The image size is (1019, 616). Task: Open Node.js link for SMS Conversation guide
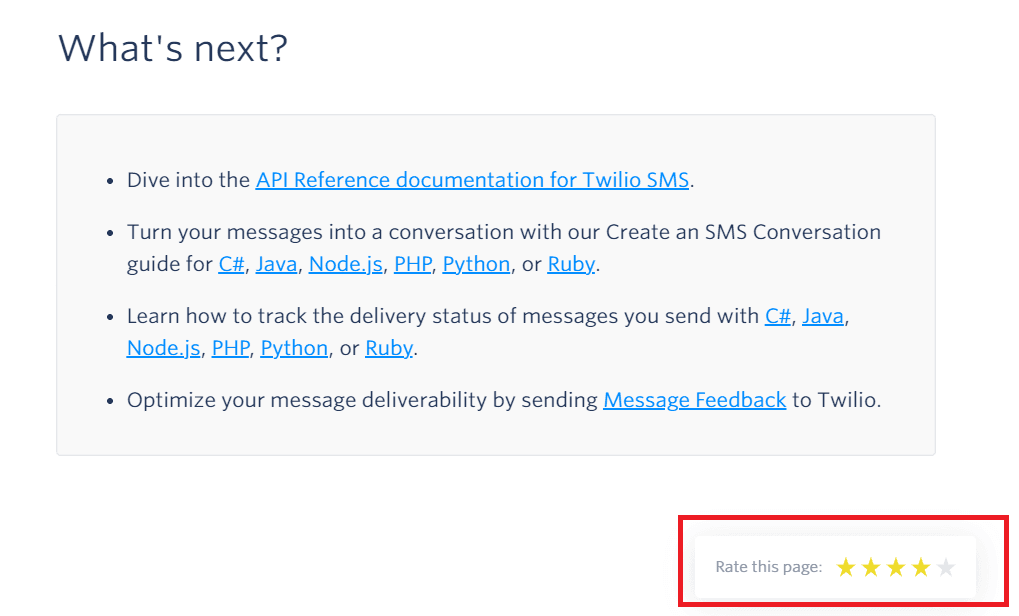tap(346, 264)
